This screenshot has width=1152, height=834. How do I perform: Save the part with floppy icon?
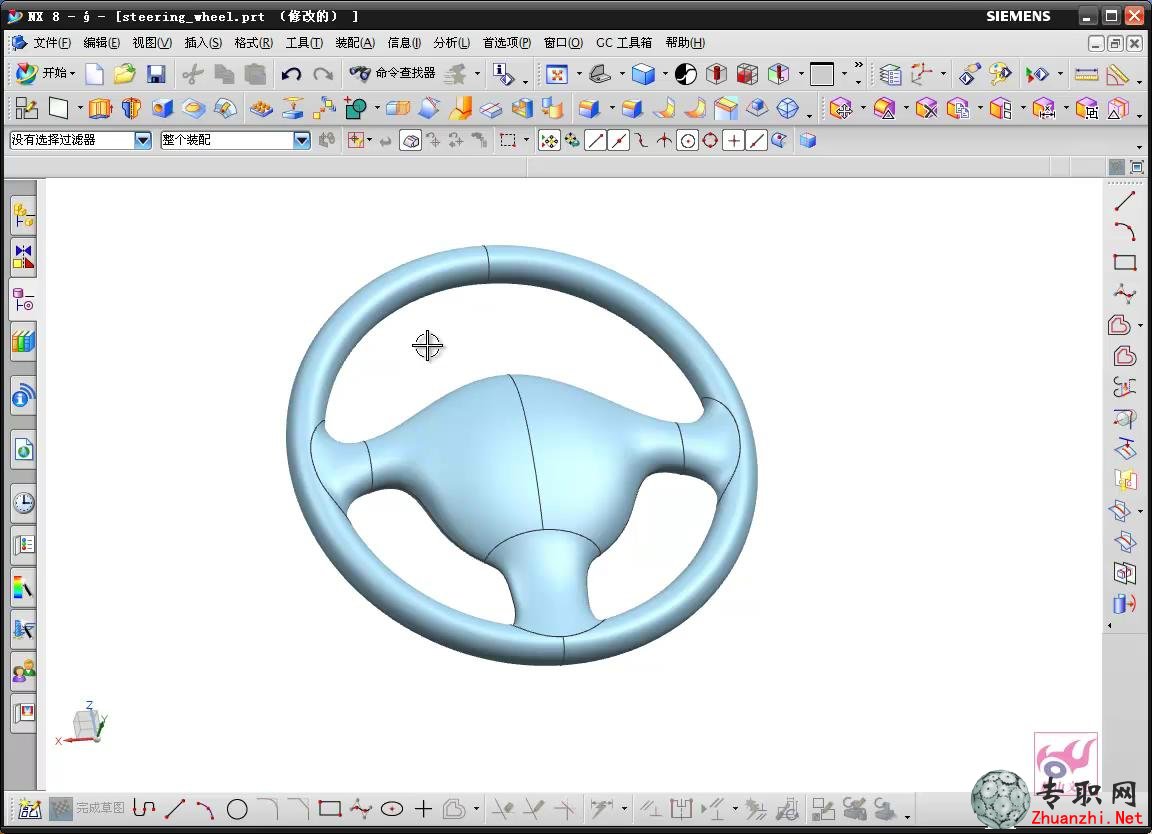(156, 73)
